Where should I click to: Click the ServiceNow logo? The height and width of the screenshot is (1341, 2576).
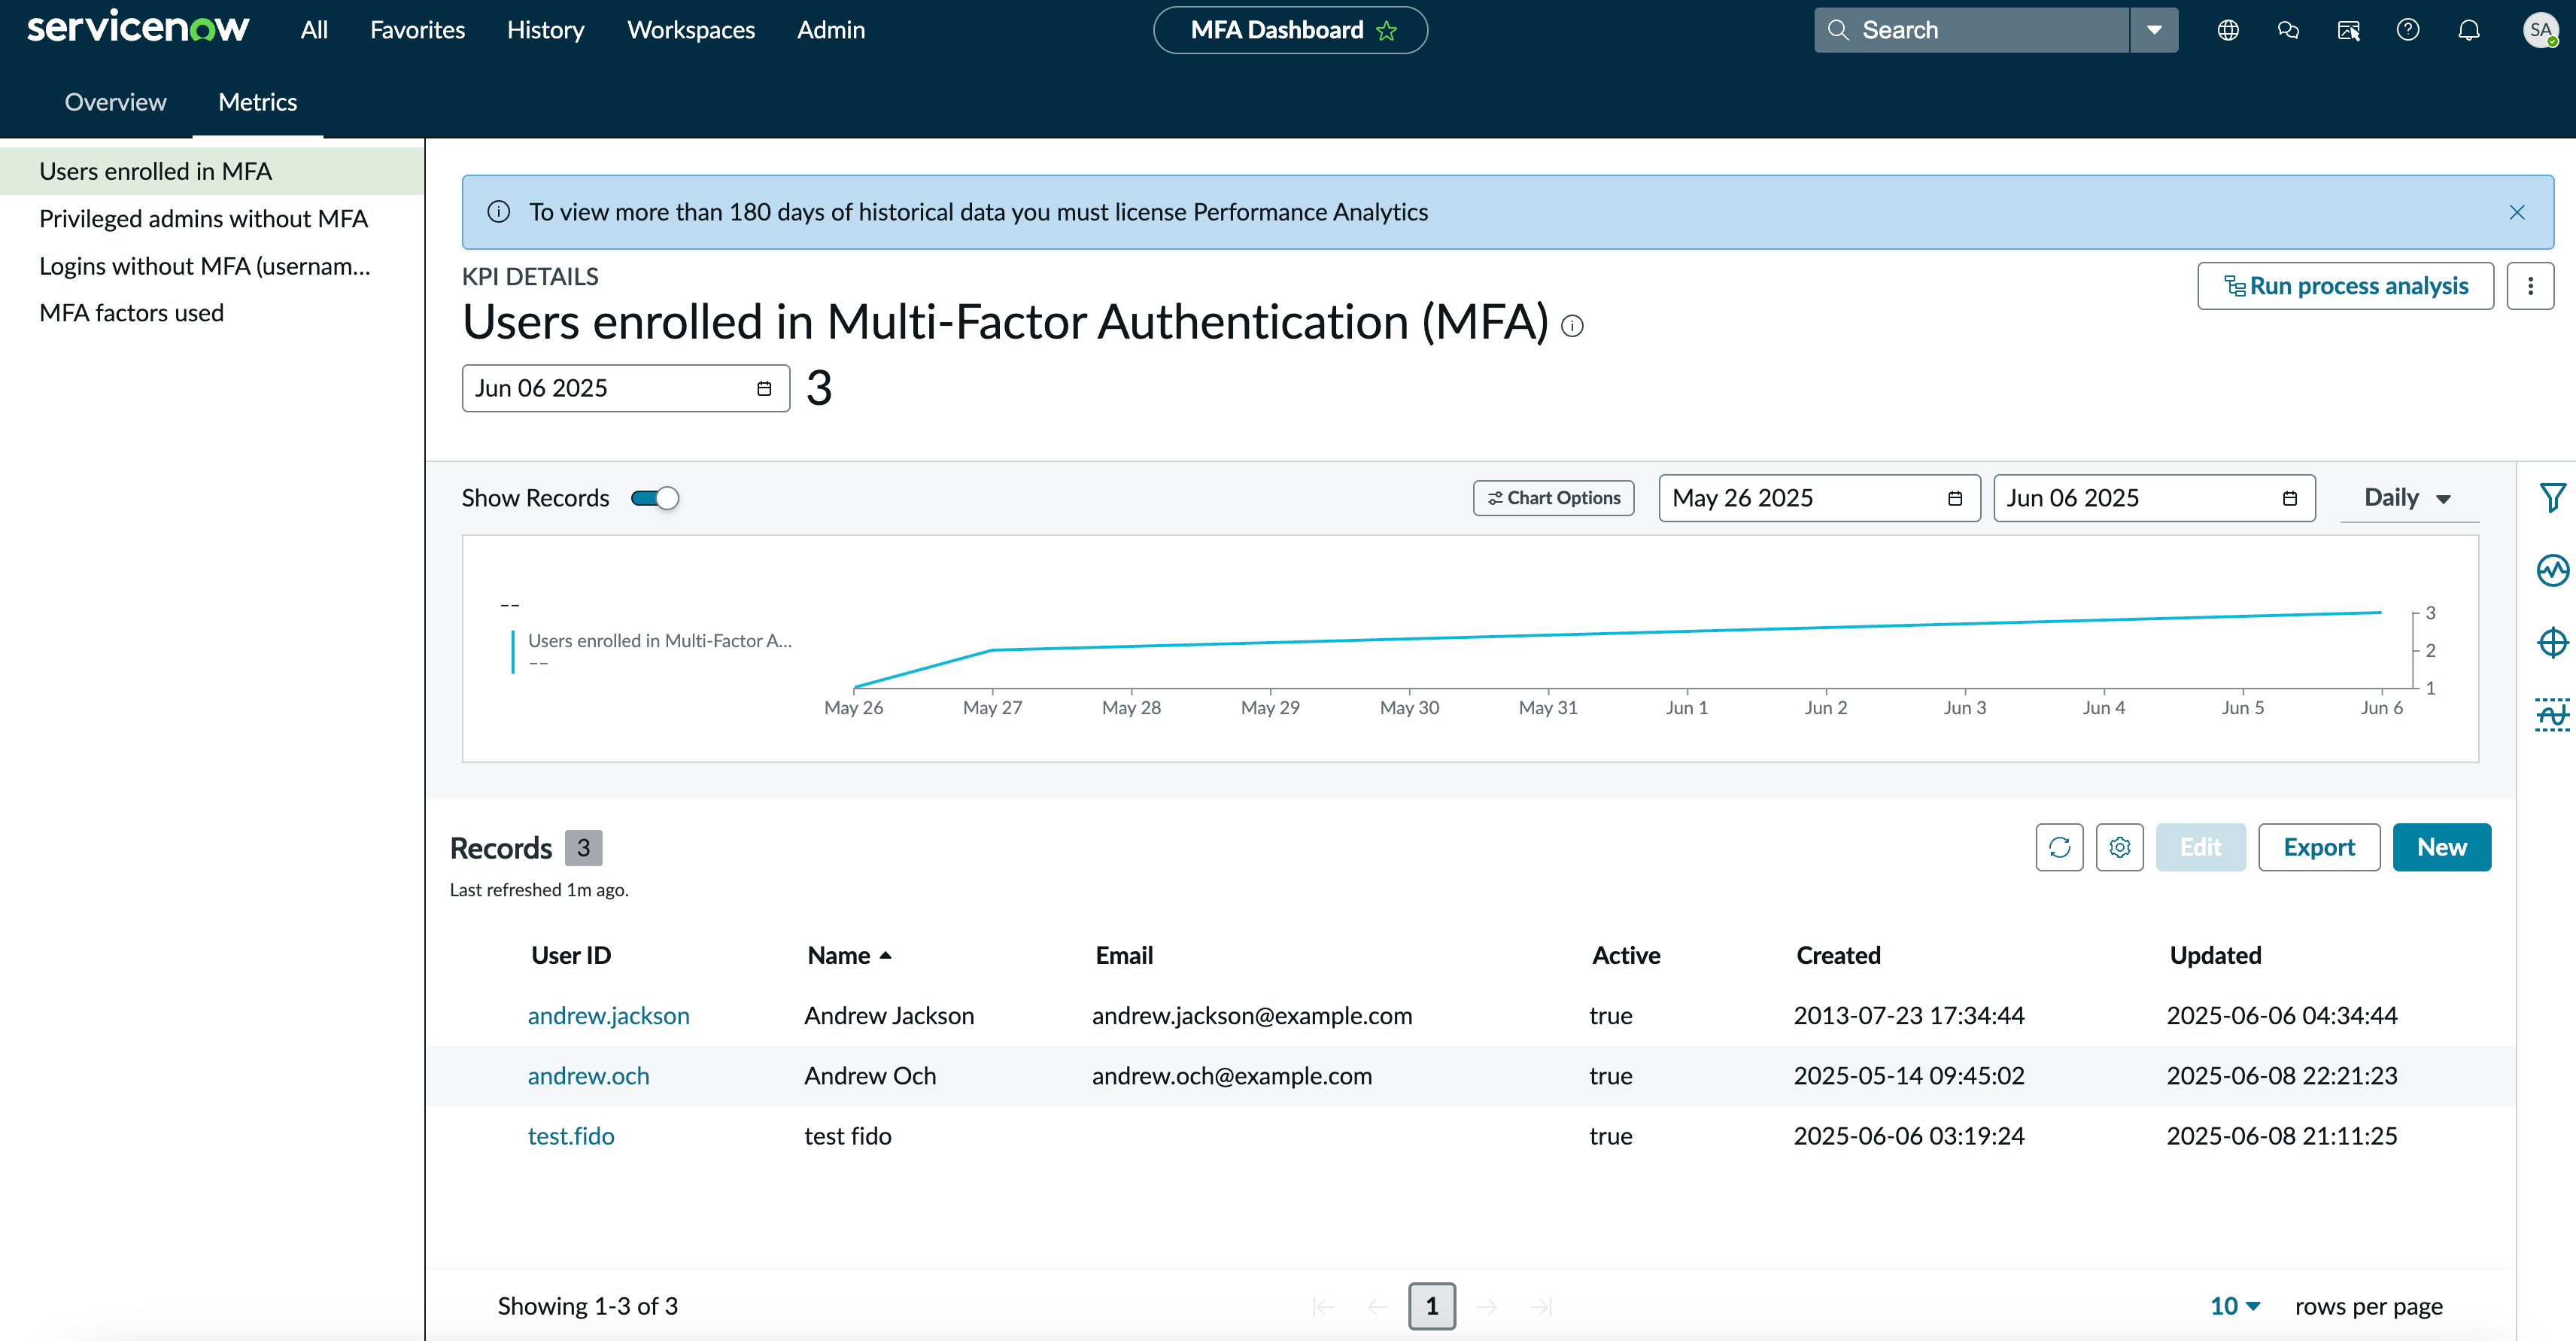click(138, 28)
